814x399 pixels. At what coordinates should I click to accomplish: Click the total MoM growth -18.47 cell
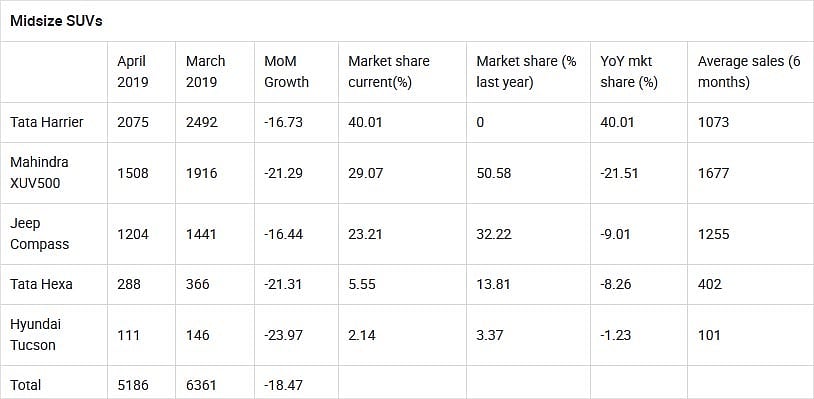283,385
